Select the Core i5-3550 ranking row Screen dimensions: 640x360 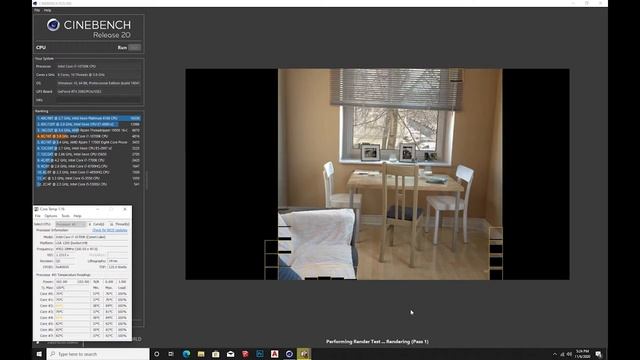point(88,178)
